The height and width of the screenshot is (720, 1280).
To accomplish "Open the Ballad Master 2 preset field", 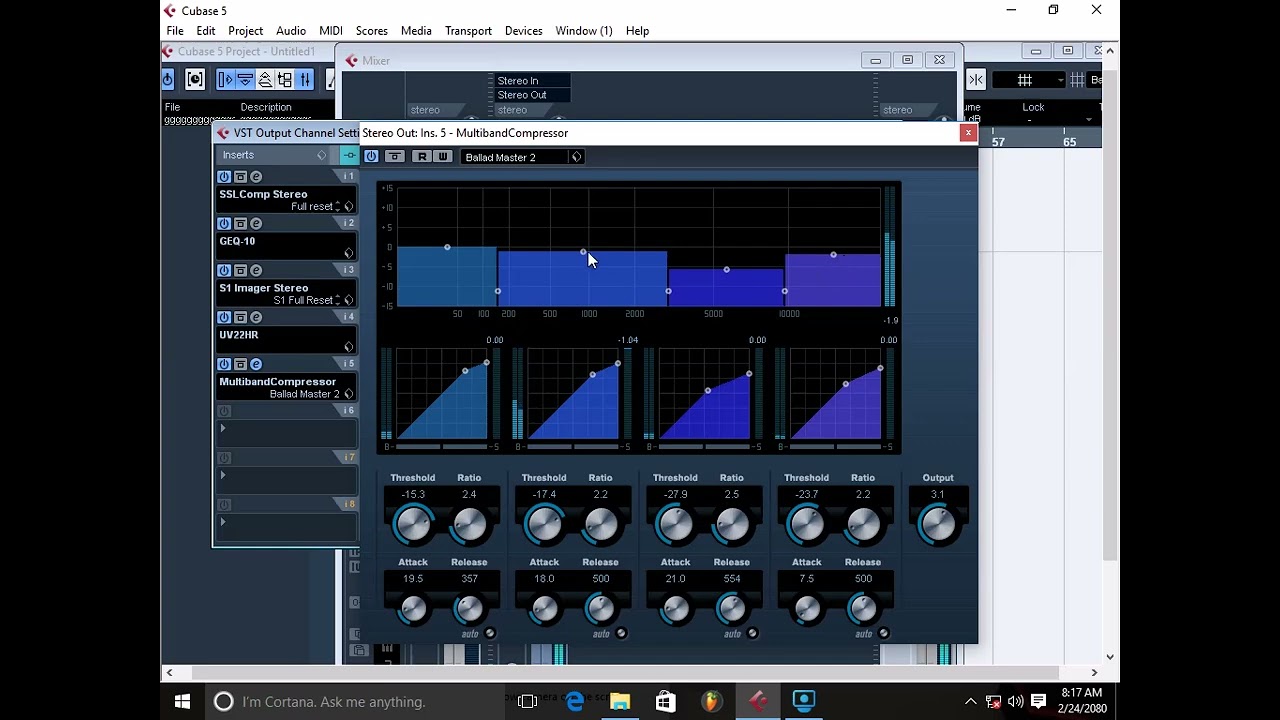I will 516,157.
